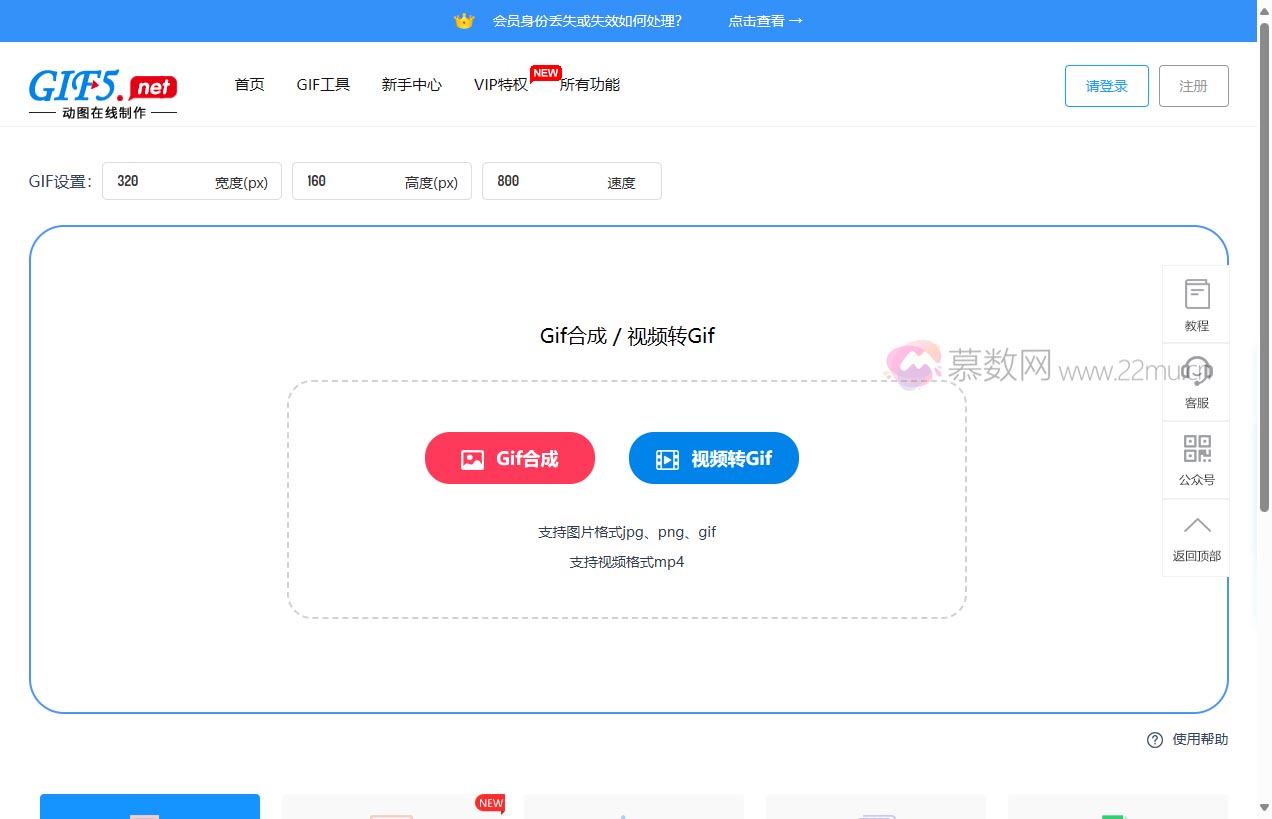The image size is (1272, 819).
Task: Click the picture icon inside the Gif合成 button
Action: [472, 458]
